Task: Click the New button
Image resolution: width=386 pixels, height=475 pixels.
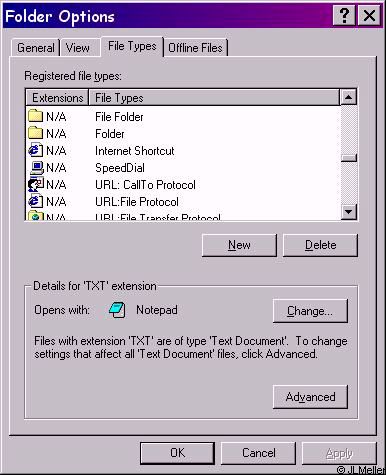Action: click(239, 245)
